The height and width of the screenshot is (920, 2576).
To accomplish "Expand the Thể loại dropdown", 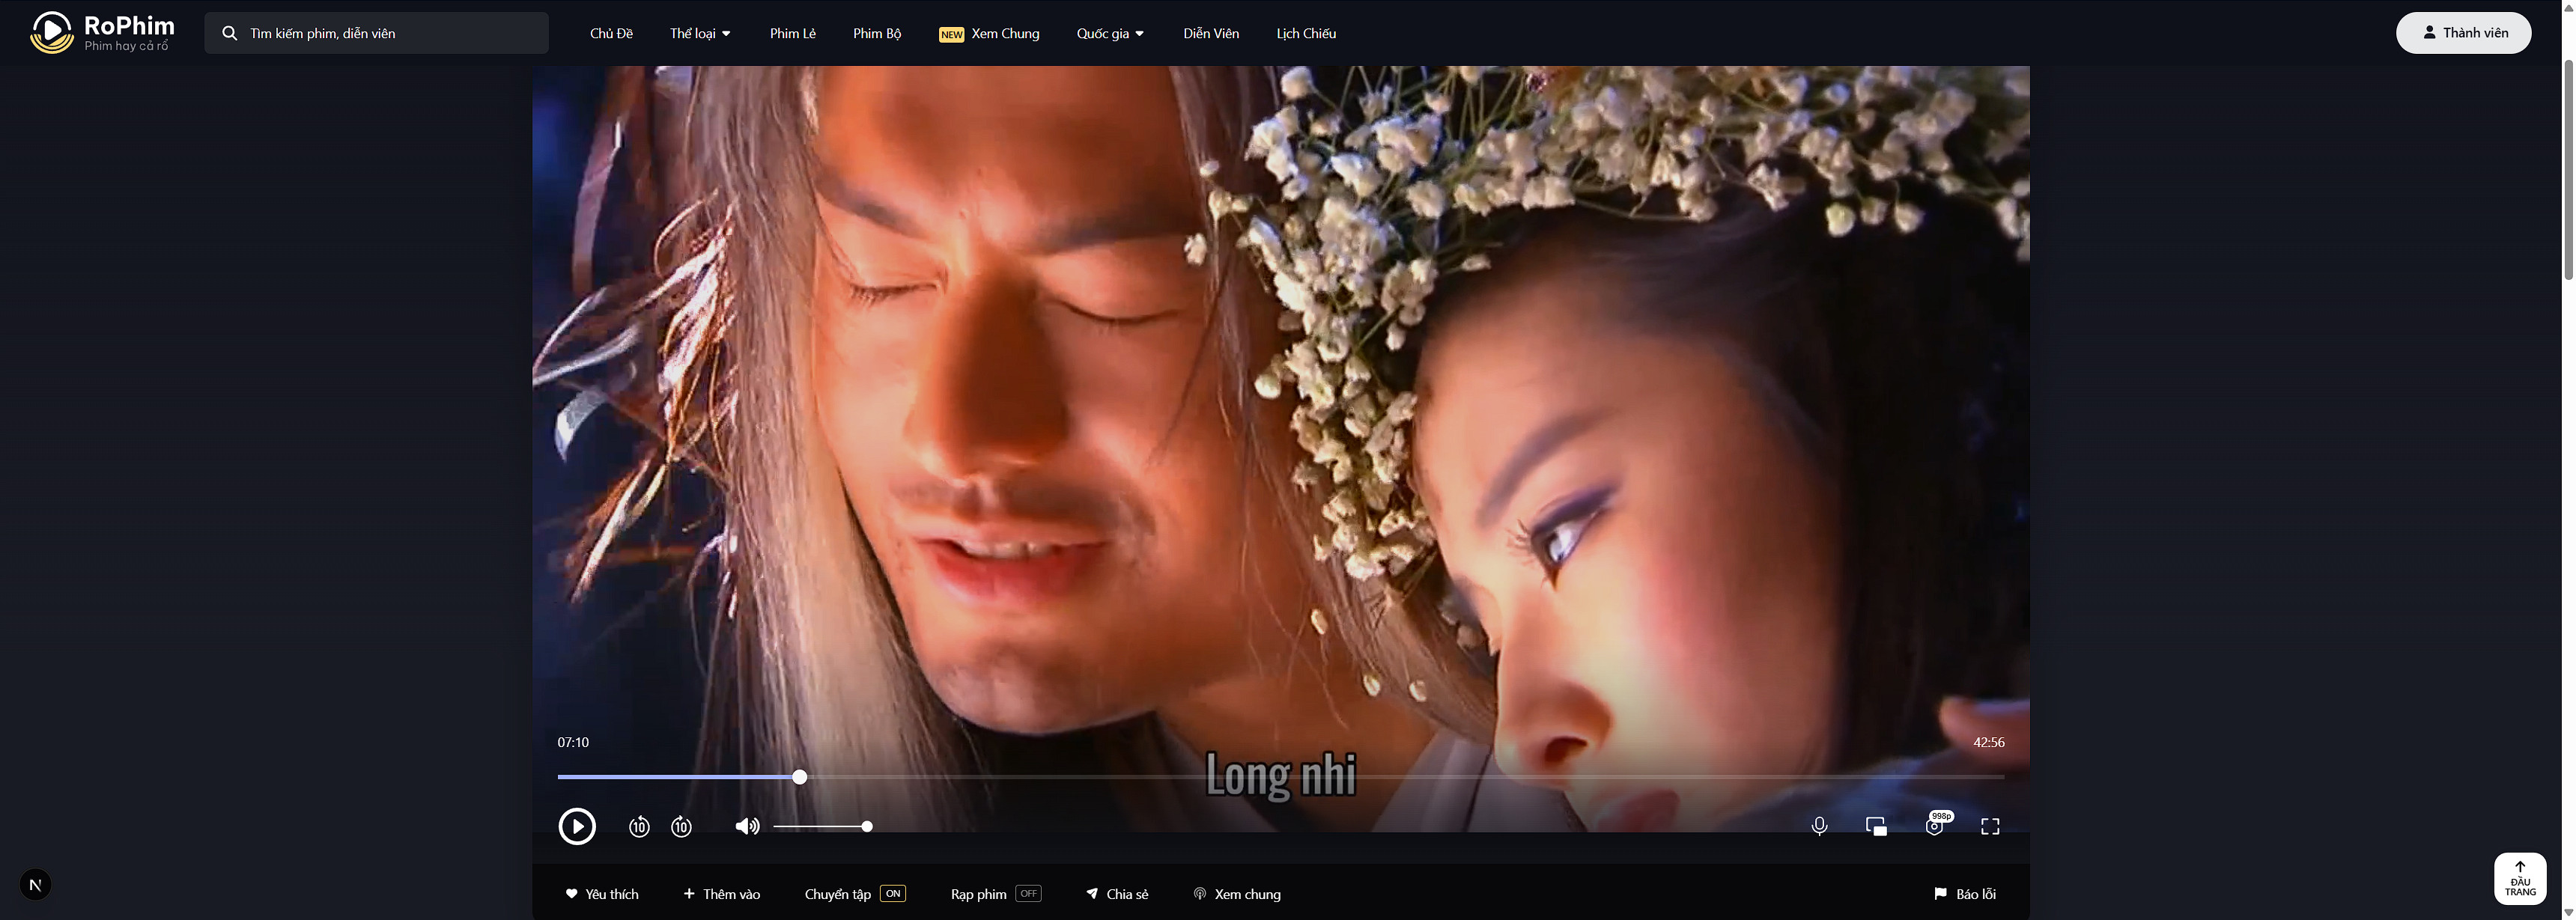I will (x=700, y=33).
